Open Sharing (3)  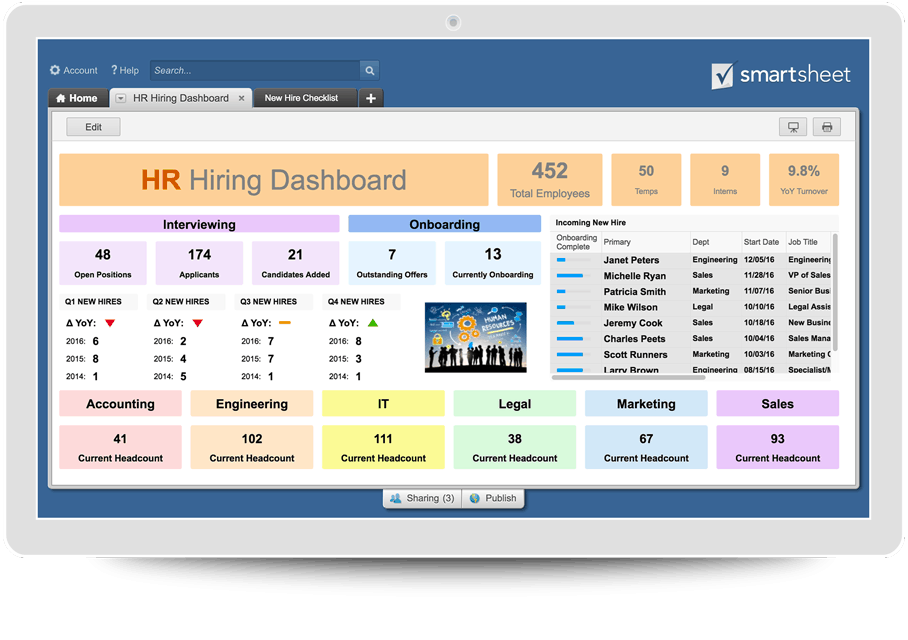(423, 498)
